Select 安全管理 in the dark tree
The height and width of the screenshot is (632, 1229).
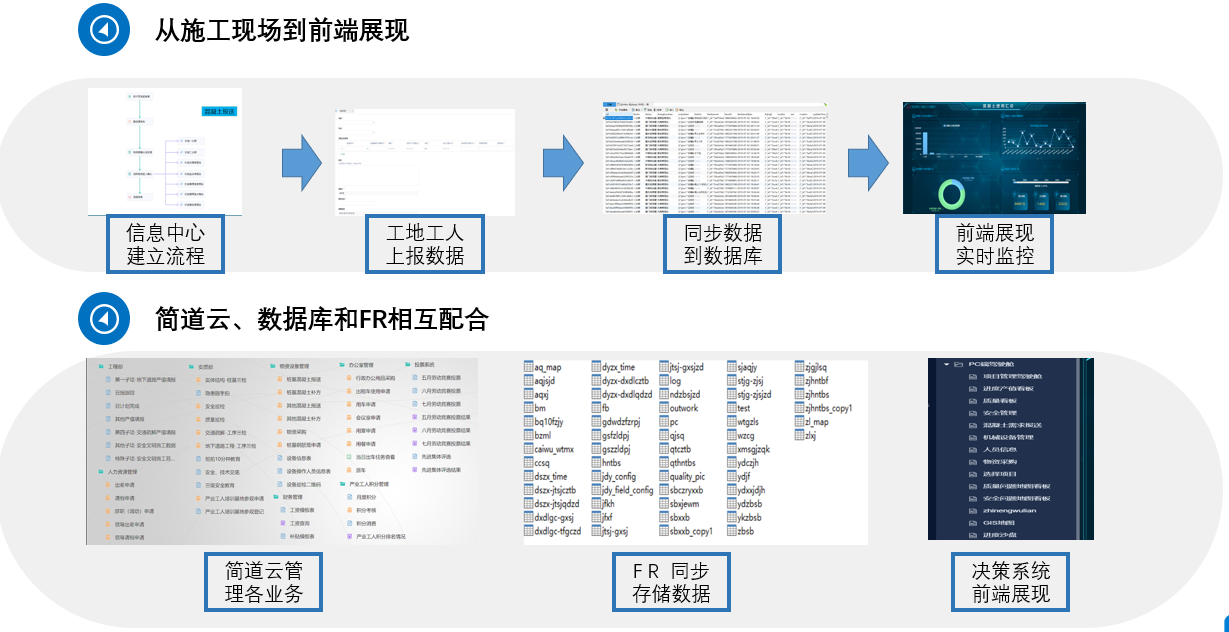tap(1001, 412)
